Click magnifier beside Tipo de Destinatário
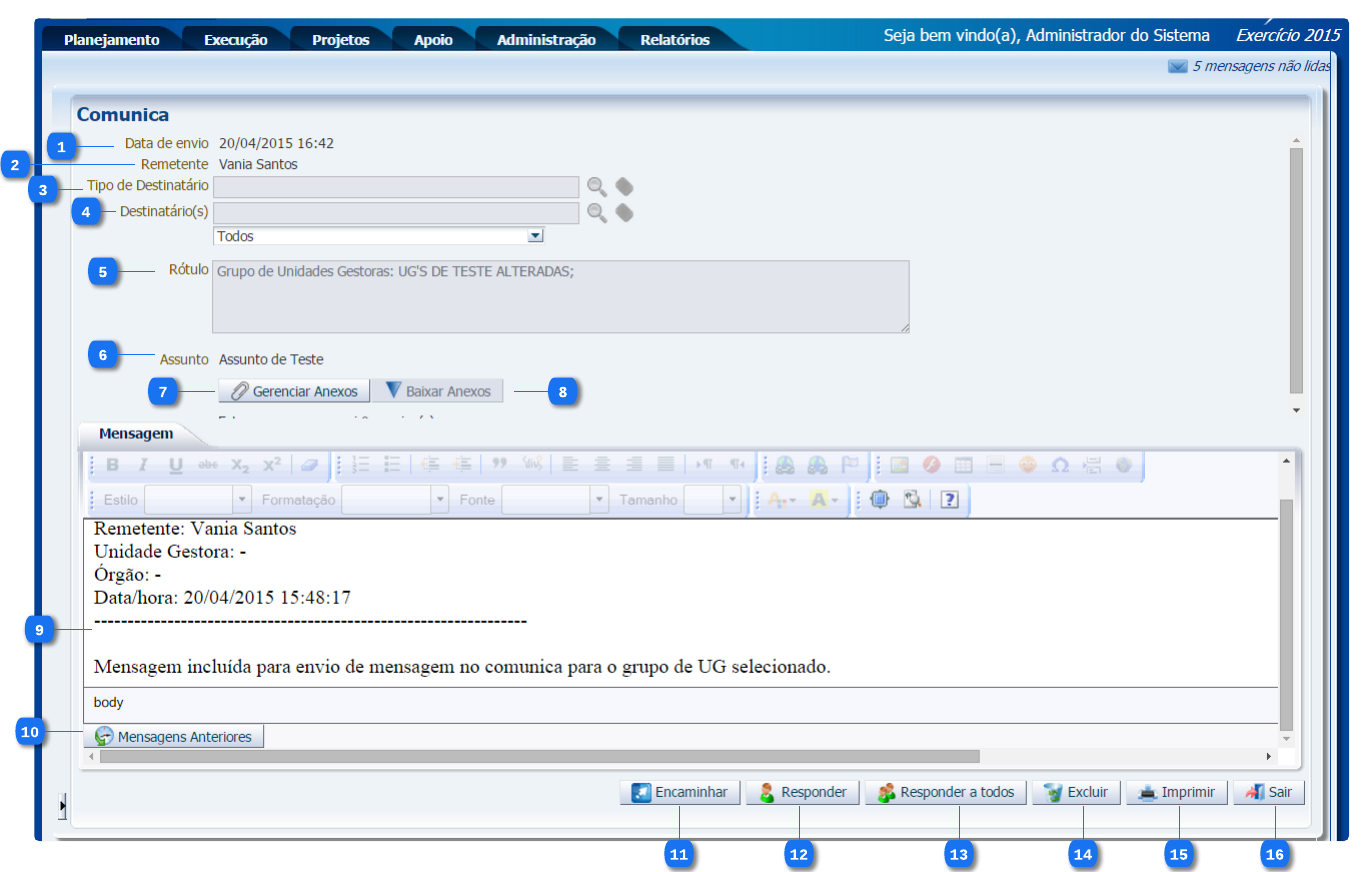The height and width of the screenshot is (872, 1371). 597,187
